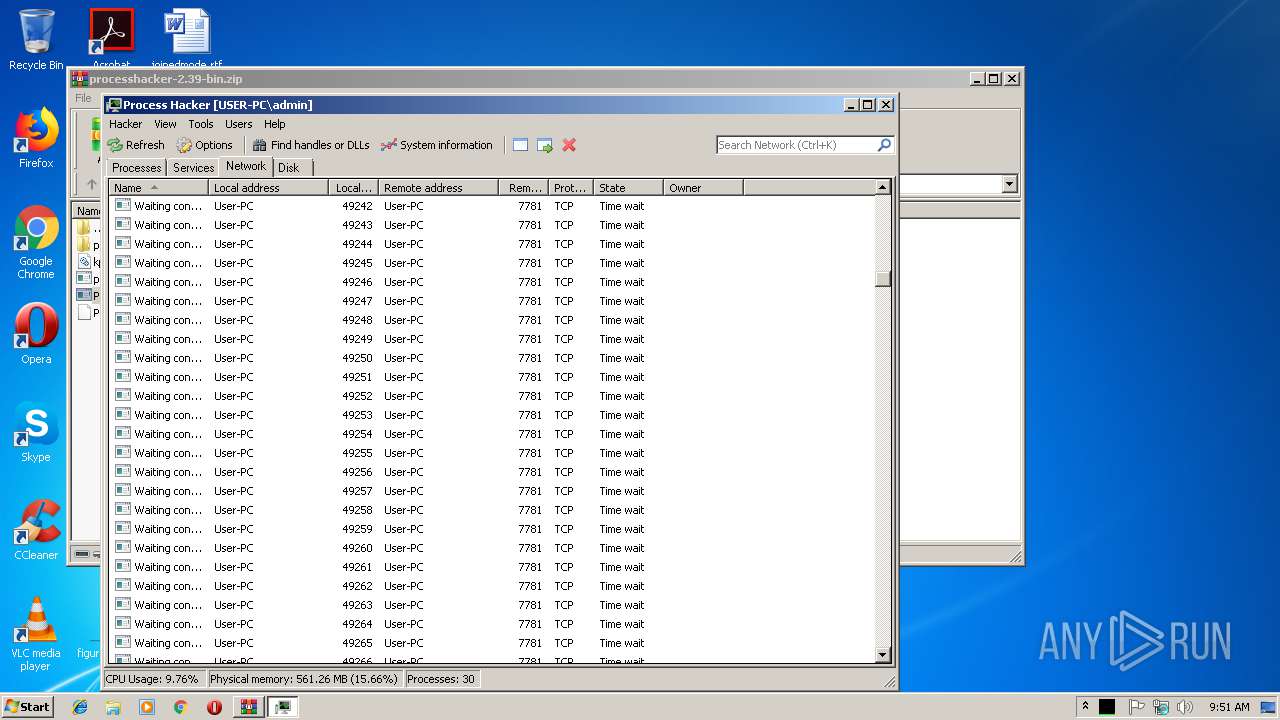
Task: Sort by the State column header
Action: pyautogui.click(x=629, y=187)
